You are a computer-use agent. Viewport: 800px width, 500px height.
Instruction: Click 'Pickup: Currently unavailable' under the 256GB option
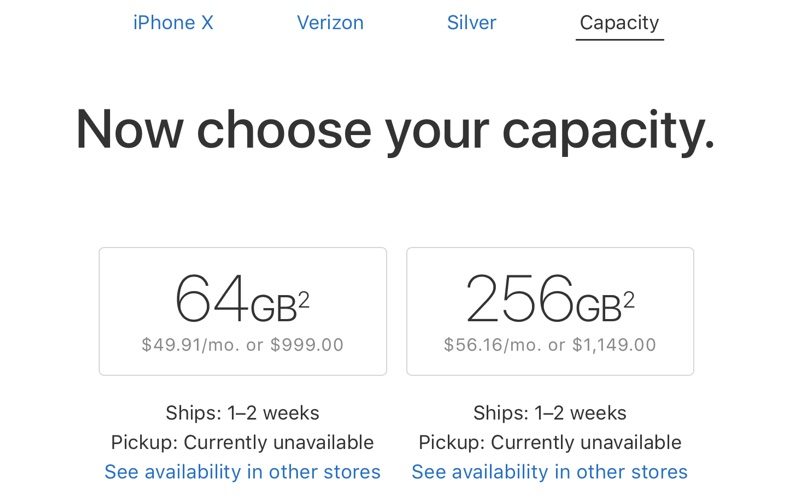[x=550, y=442]
